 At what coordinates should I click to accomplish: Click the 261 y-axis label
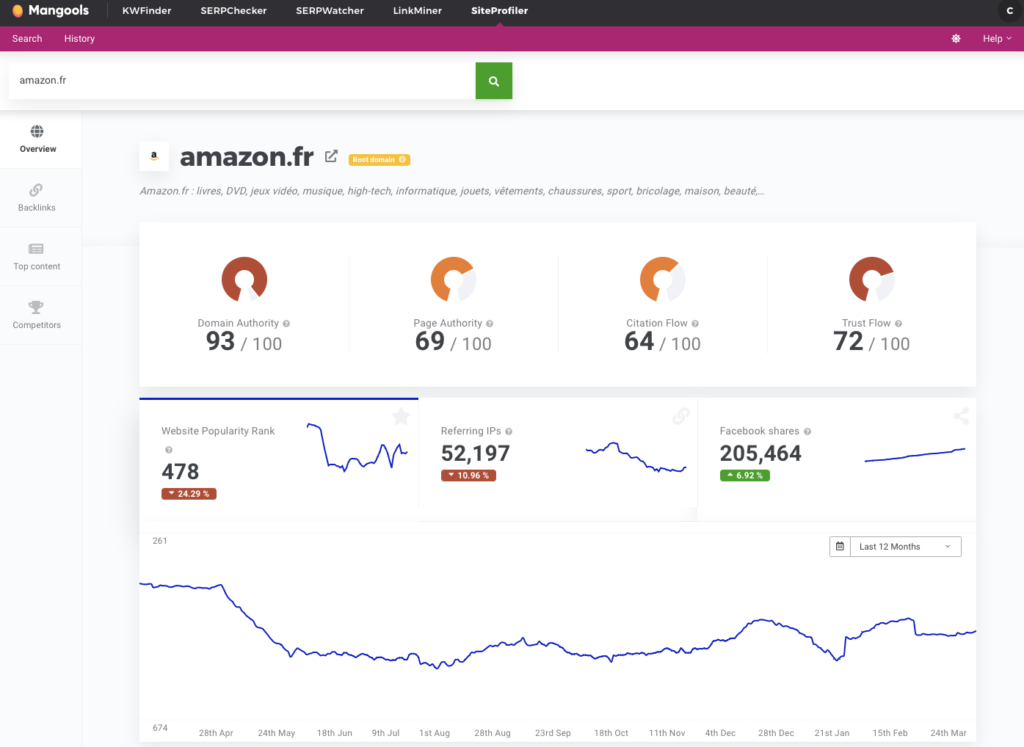(x=160, y=541)
